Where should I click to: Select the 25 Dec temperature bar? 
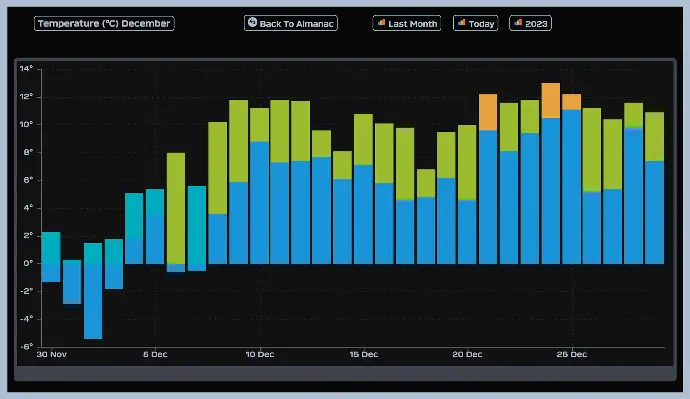tap(571, 179)
